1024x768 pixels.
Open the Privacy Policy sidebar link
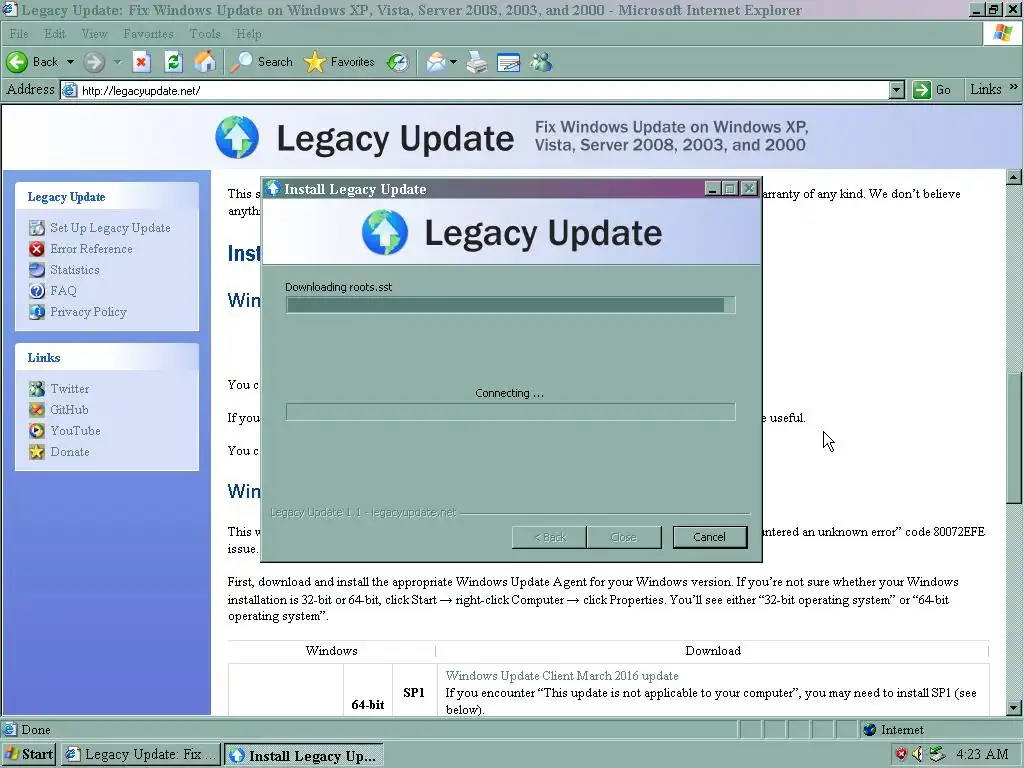point(89,312)
